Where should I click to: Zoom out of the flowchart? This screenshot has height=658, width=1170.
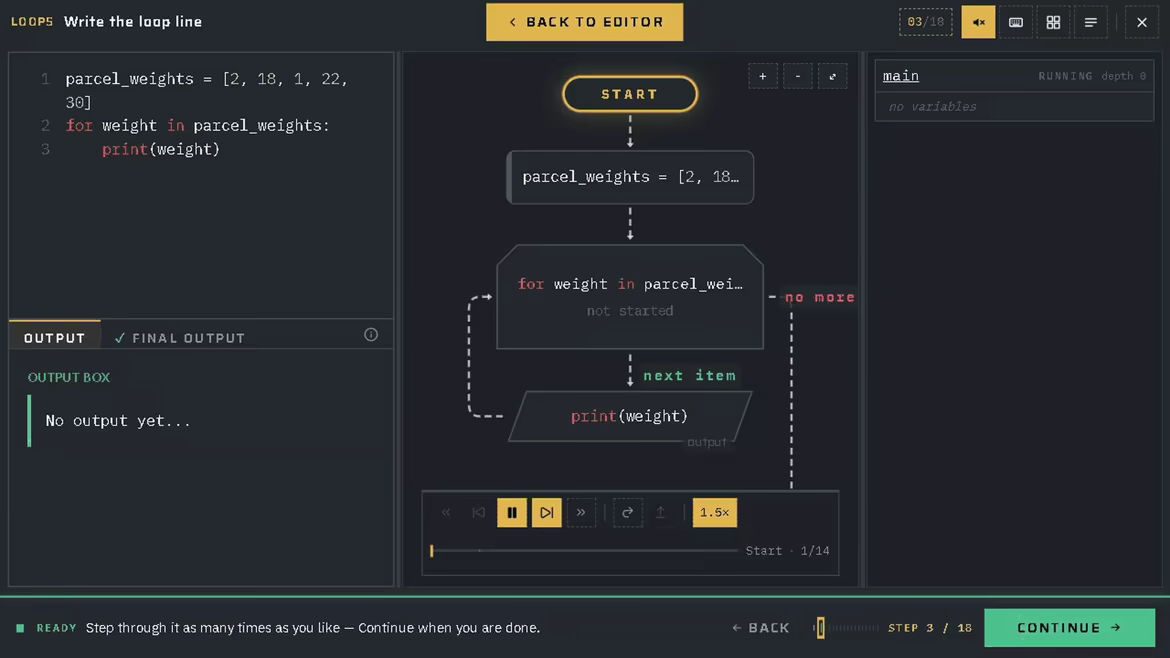(798, 76)
